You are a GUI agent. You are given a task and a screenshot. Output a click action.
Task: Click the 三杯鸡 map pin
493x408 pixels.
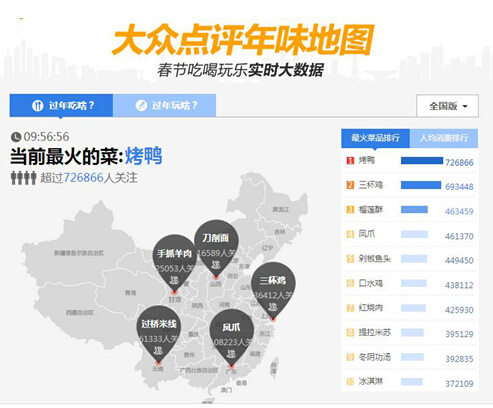coord(273,291)
